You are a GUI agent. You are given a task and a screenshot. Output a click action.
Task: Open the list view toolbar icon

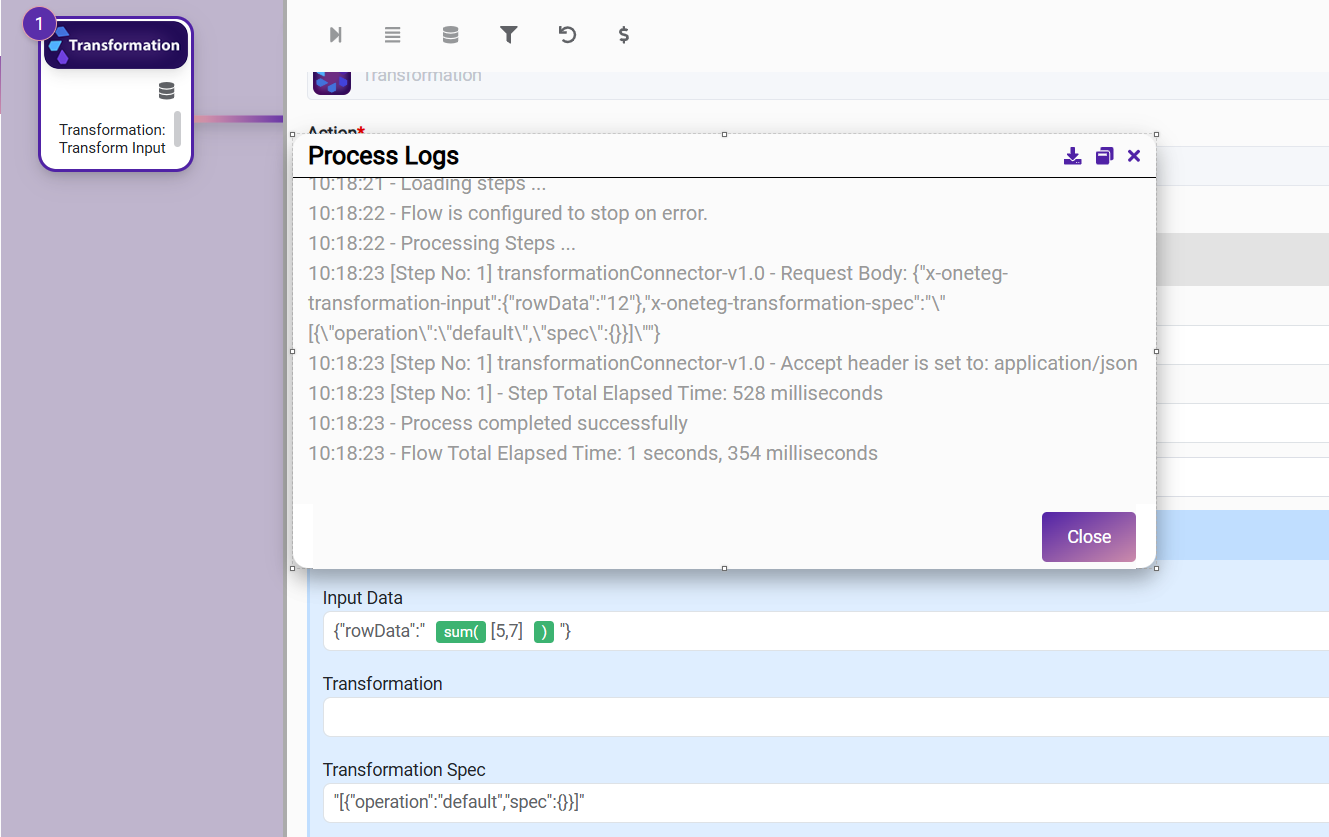[x=393, y=35]
